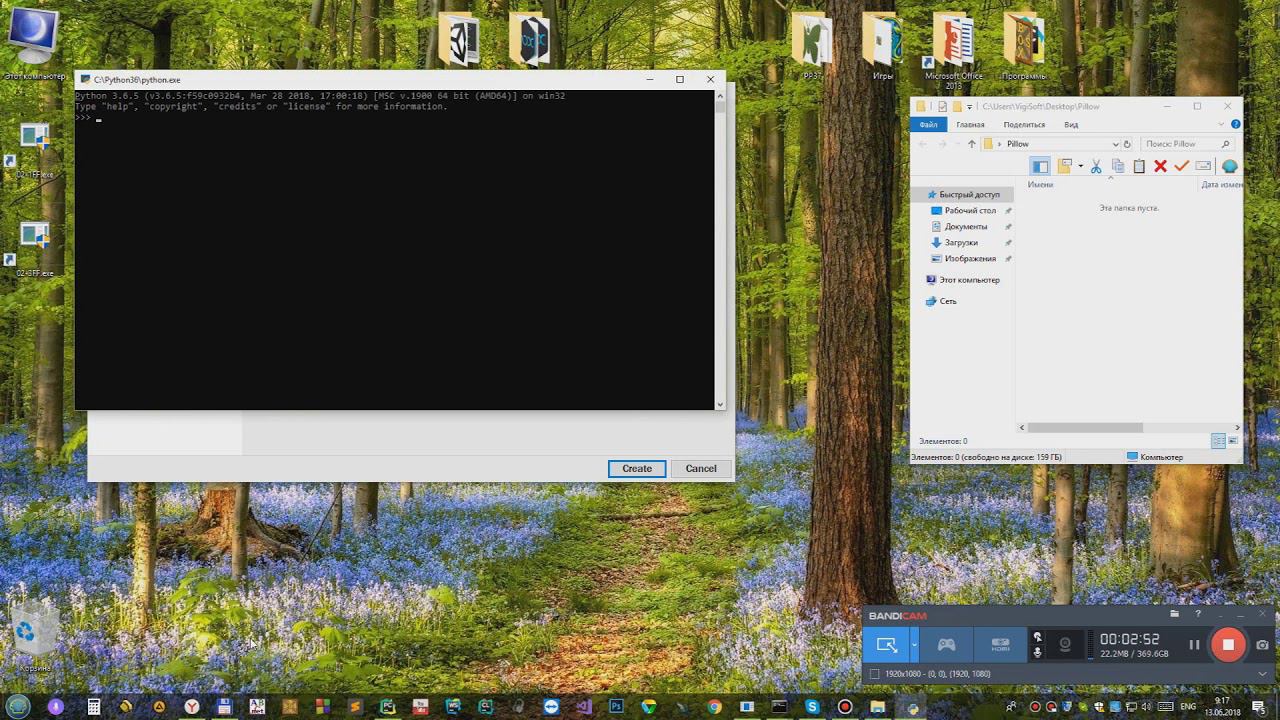Click the Copy icon in Explorer toolbar
Screen dimensions: 1280x720
(x=1118, y=166)
